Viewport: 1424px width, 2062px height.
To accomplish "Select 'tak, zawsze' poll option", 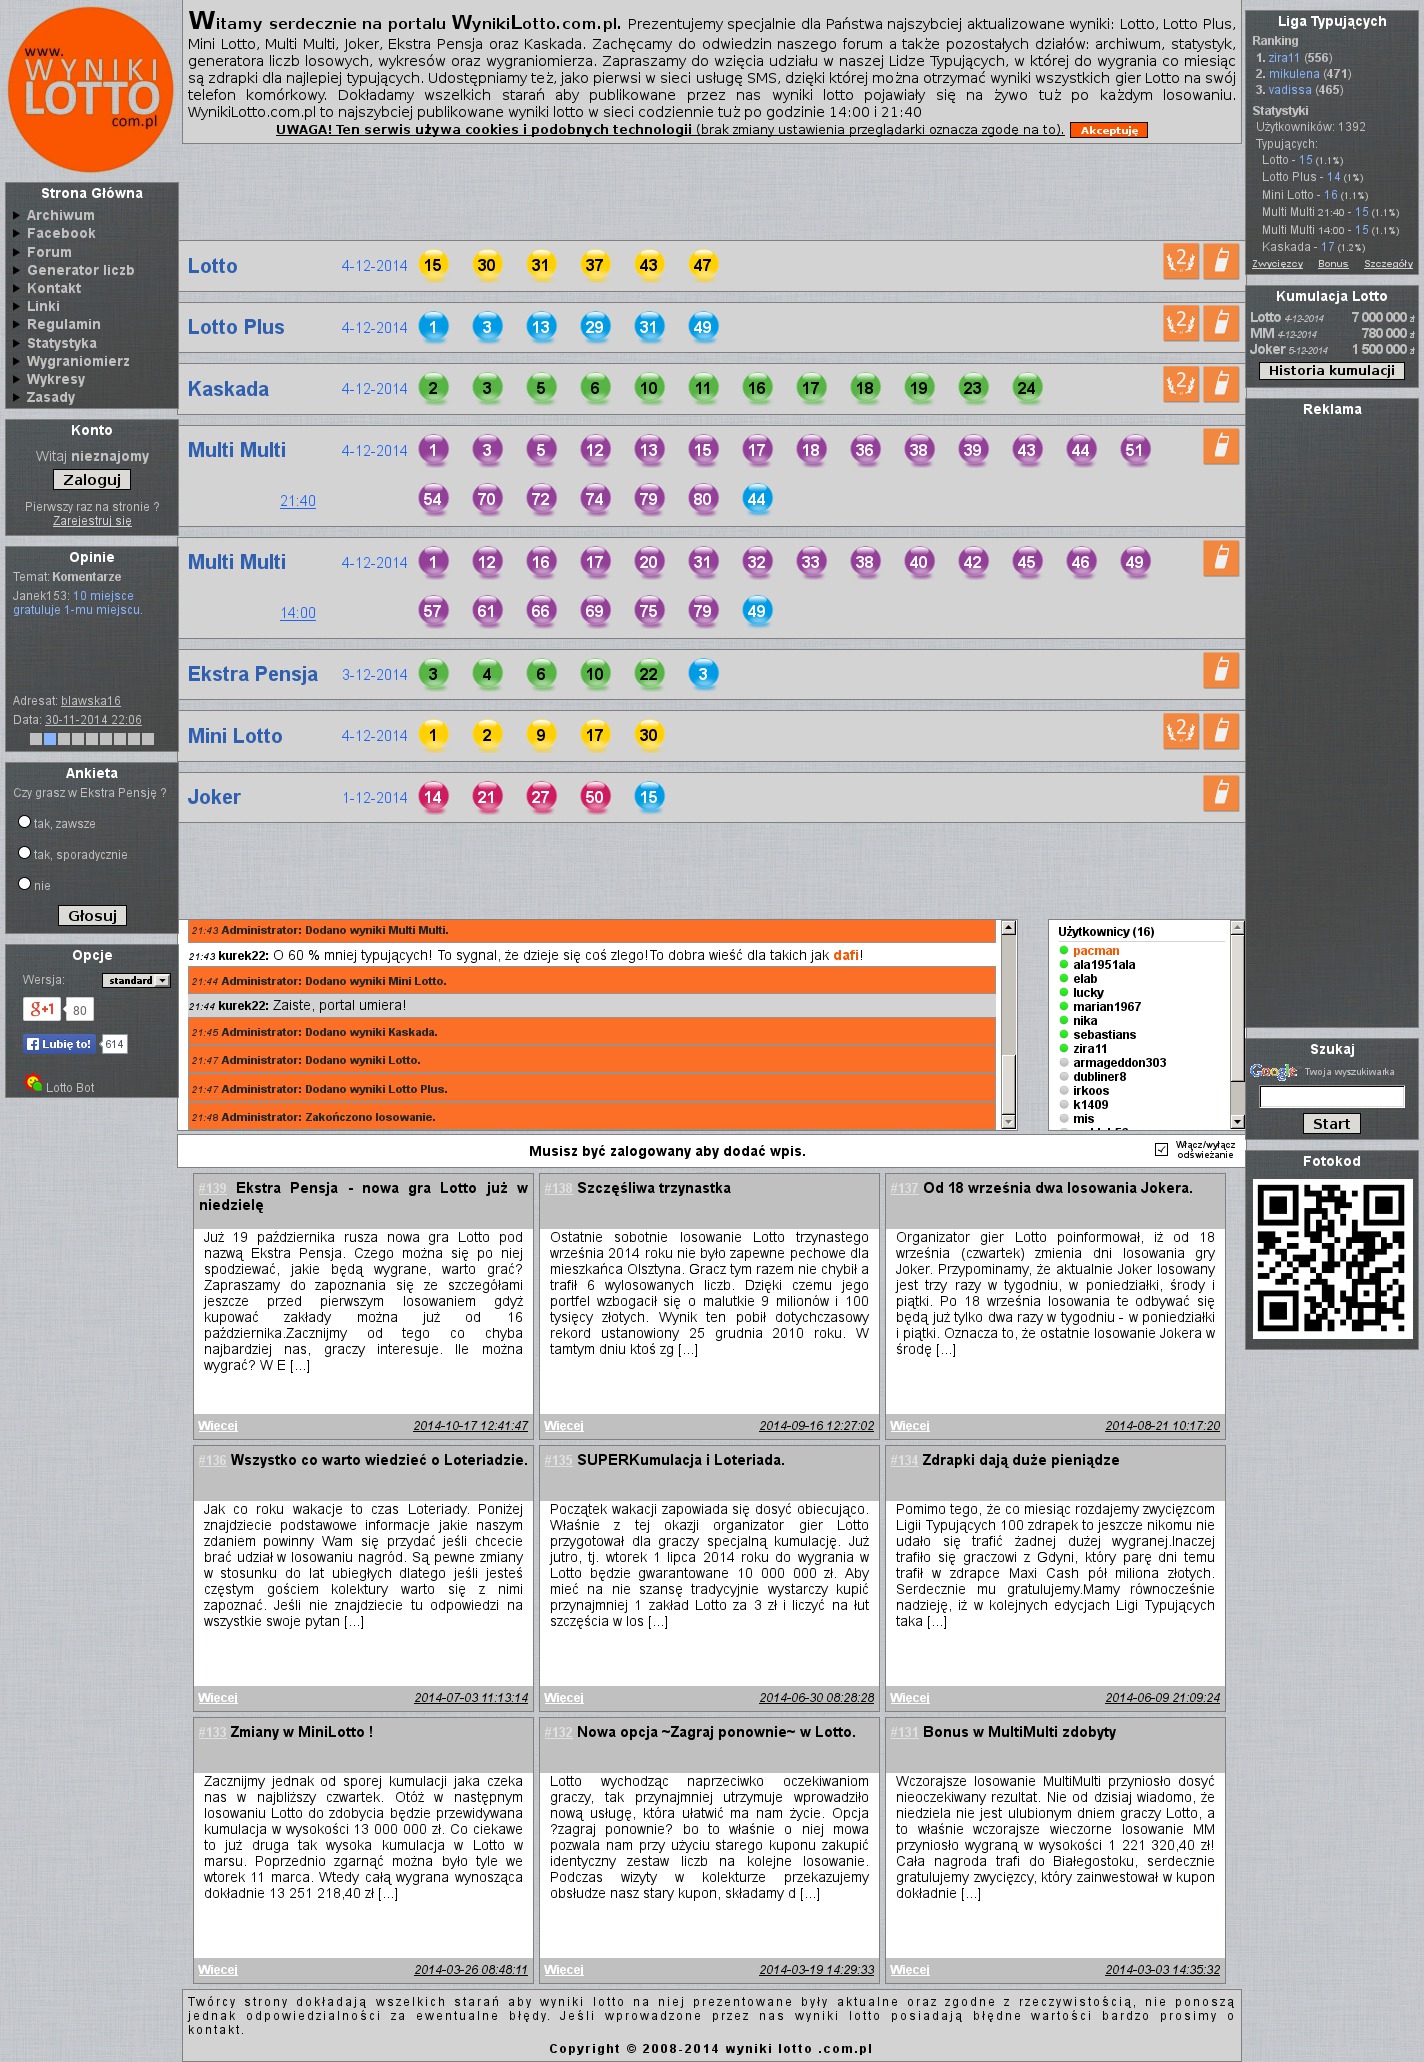I will pos(24,822).
